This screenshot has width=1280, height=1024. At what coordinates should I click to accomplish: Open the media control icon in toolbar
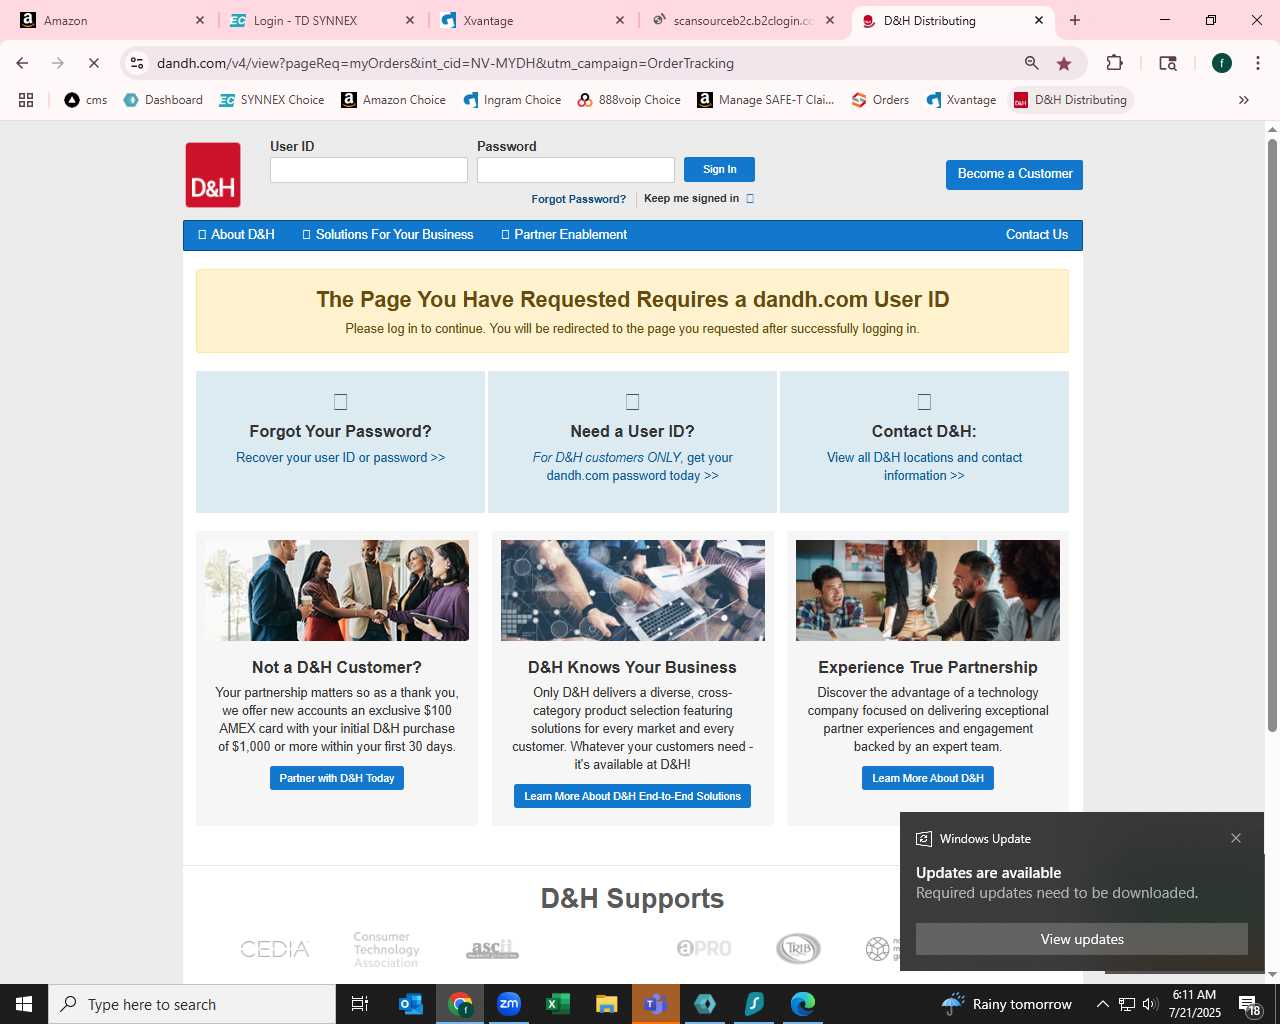click(1167, 63)
